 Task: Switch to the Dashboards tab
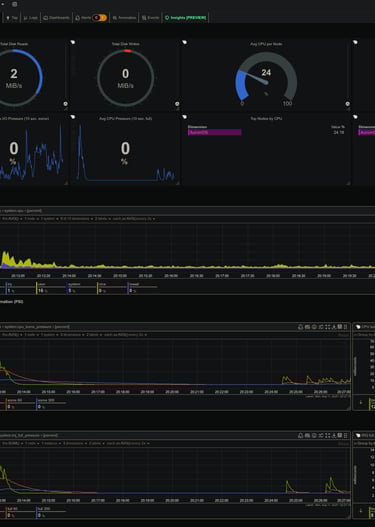pos(56,18)
